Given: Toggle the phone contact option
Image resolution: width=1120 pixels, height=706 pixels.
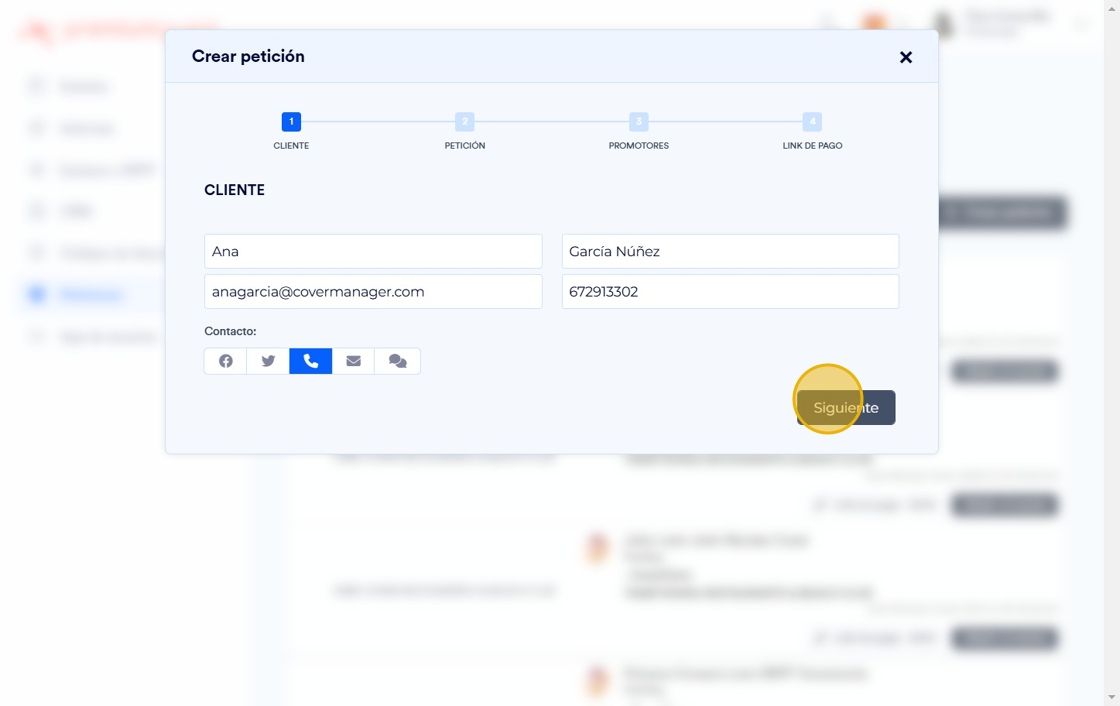Looking at the screenshot, I should 311,361.
